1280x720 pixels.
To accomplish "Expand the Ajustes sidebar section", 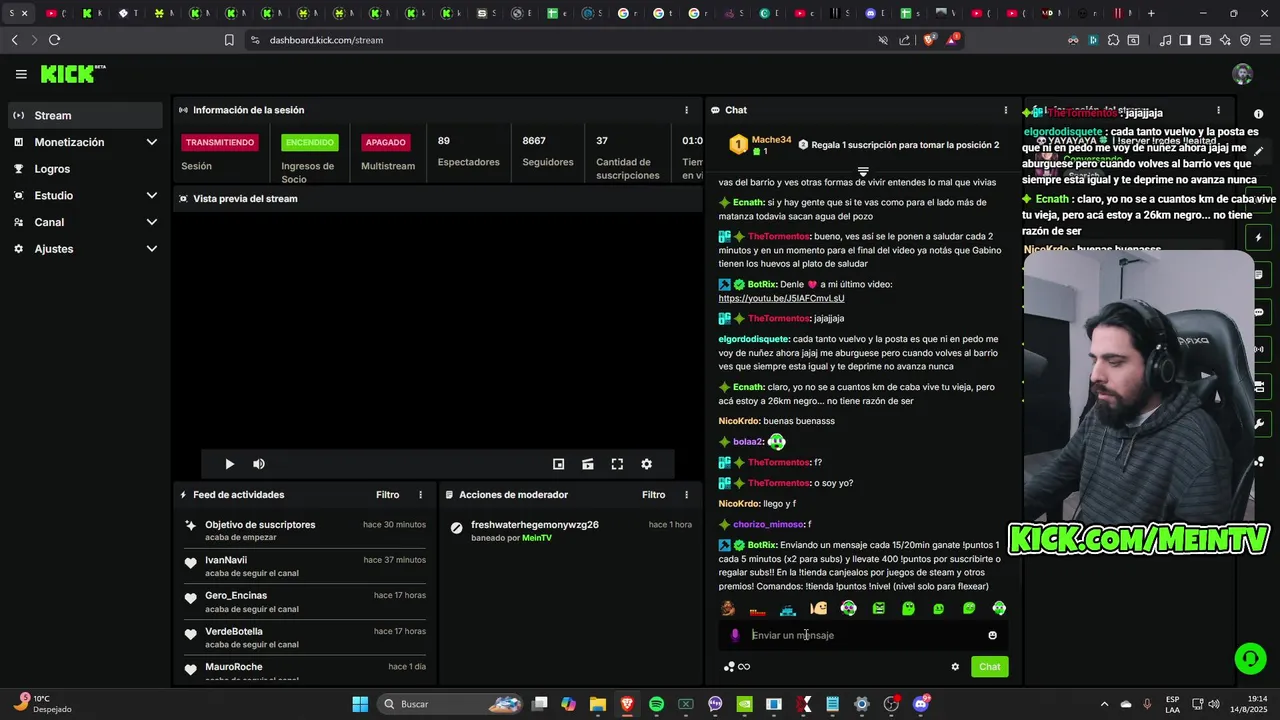I will tap(84, 249).
